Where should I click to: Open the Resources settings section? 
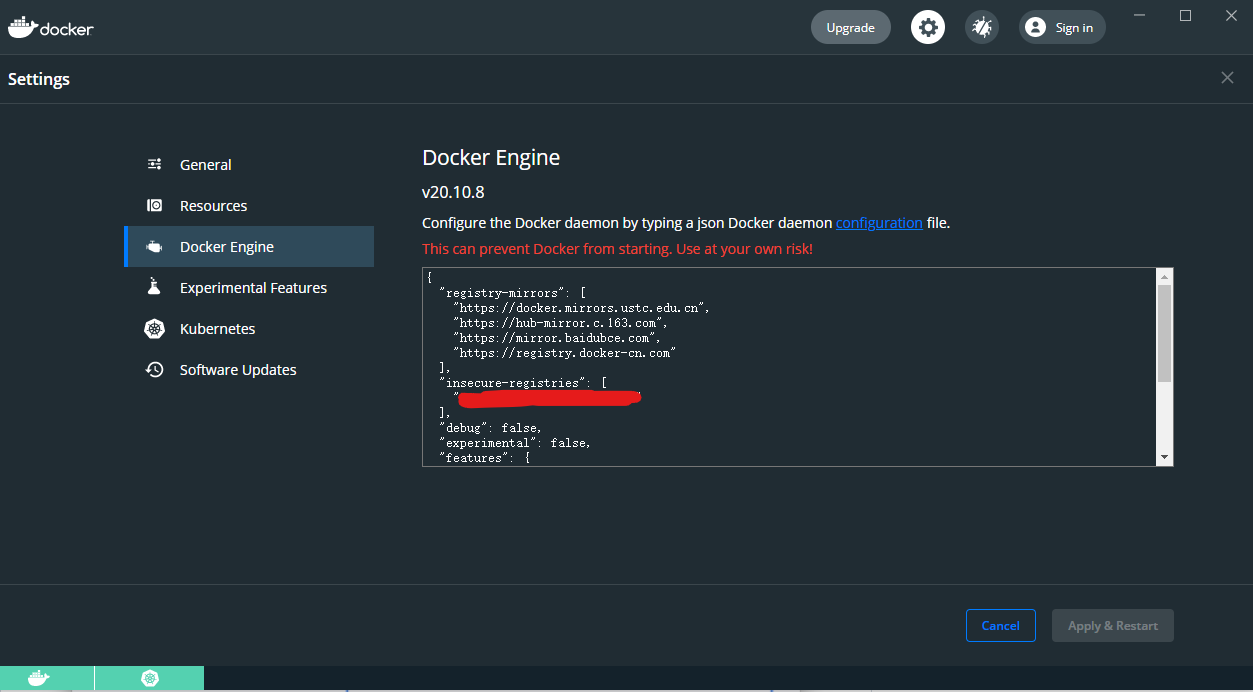[x=213, y=206]
